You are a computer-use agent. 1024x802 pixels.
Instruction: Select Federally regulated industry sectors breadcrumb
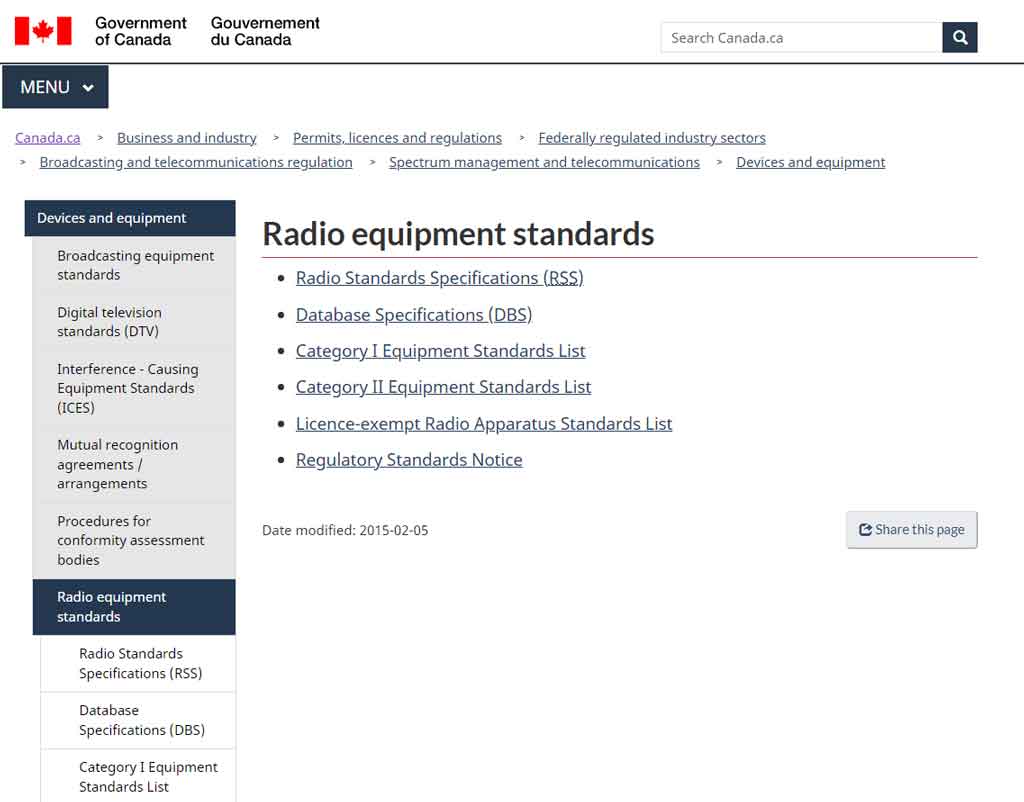point(651,138)
